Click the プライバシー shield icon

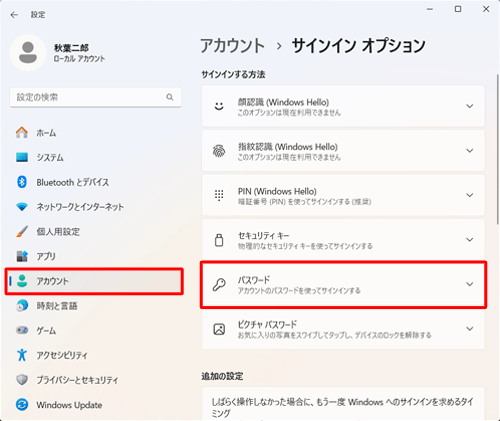pyautogui.click(x=22, y=380)
